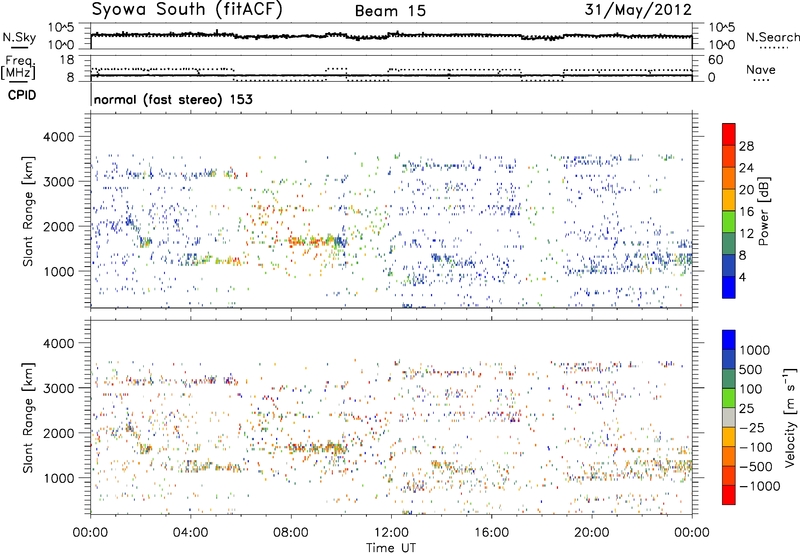Click 'Slant Range [km]' label of power panel
This screenshot has width=800, height=554.
click(28, 212)
